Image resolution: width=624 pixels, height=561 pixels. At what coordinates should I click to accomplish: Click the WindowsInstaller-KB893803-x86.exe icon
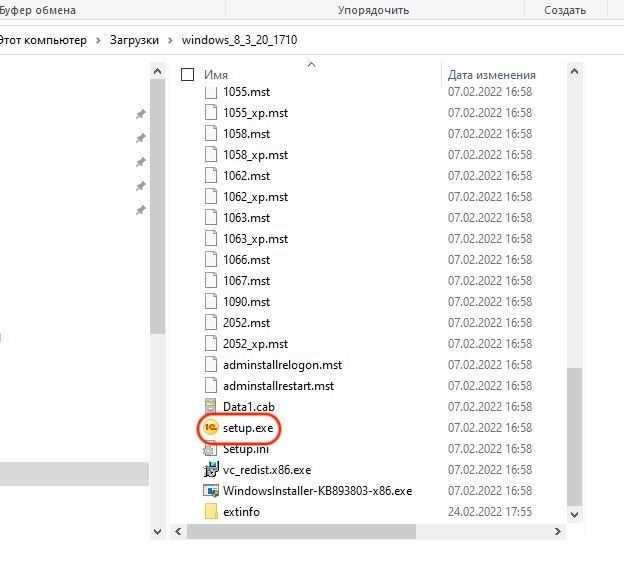(x=211, y=491)
